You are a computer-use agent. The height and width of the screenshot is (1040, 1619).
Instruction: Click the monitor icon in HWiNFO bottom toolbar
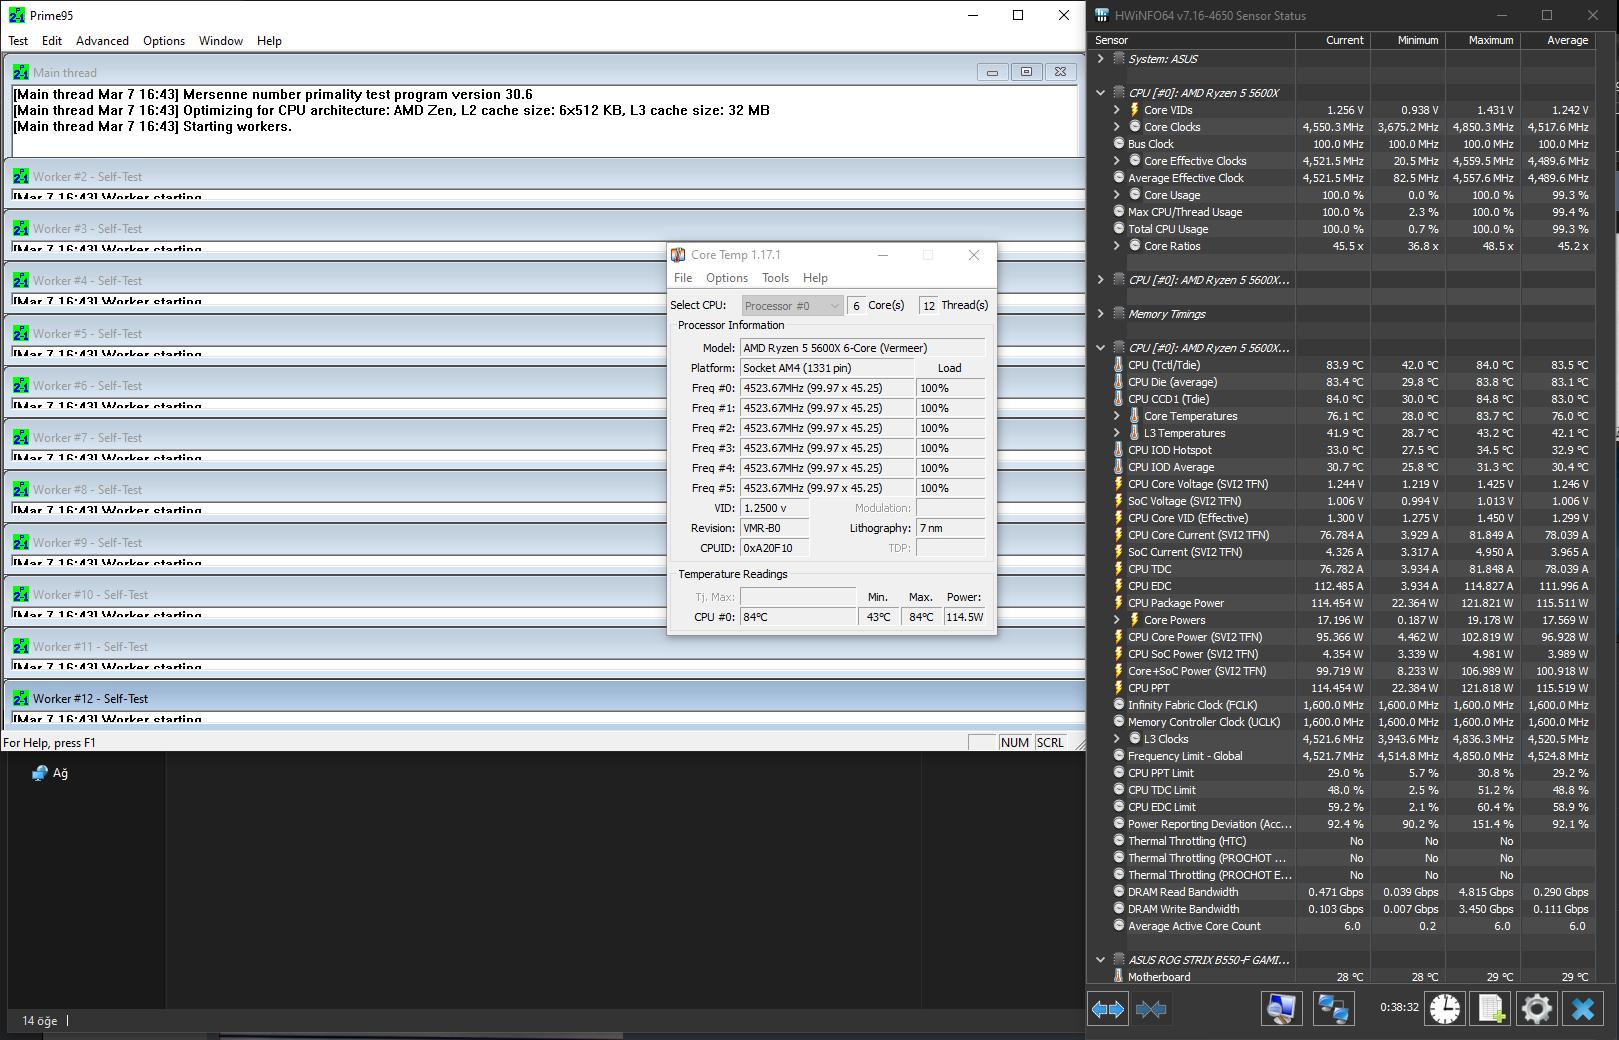[1281, 1009]
